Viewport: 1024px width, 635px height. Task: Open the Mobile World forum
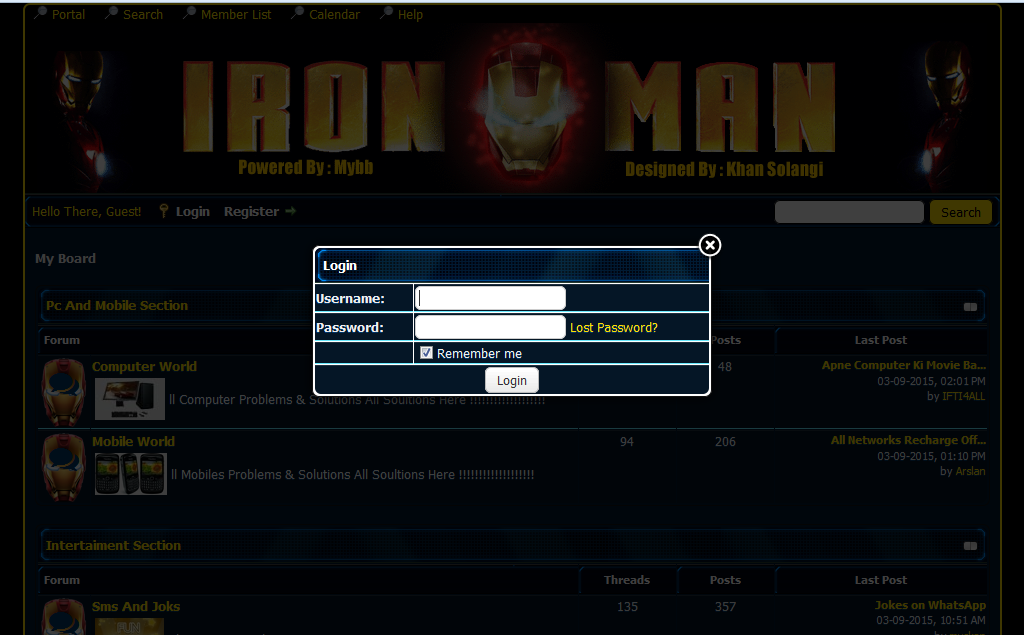click(x=133, y=442)
